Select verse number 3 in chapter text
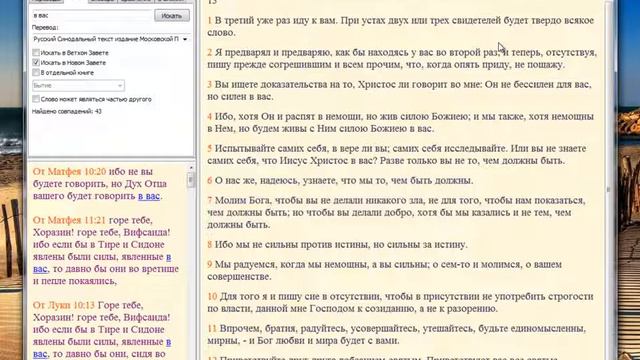 [209, 84]
